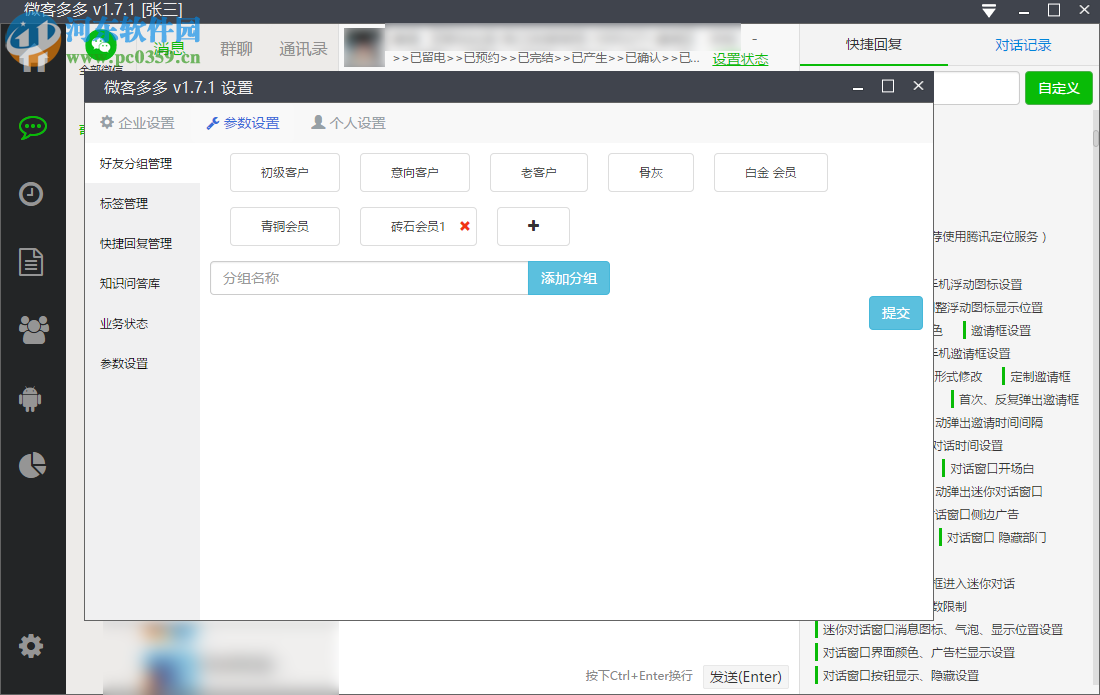Viewport: 1100px width, 695px height.
Task: Open the contacts group icon in sidebar
Action: [32, 330]
